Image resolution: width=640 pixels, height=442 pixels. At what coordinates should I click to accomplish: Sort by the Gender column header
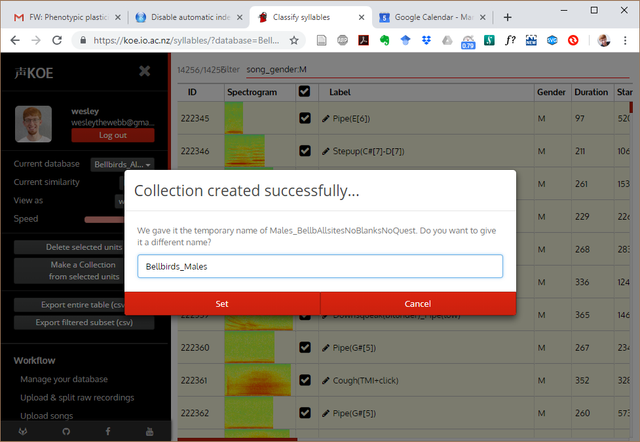point(551,92)
